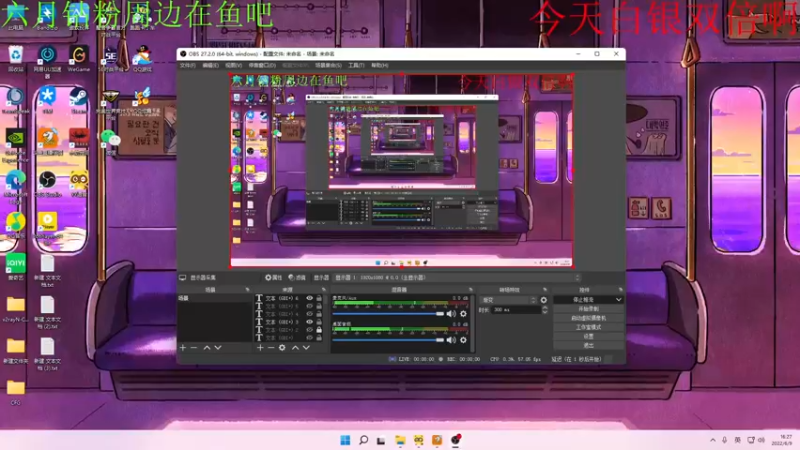
Task: Remove selected scene with minus icon
Action: (x=194, y=347)
